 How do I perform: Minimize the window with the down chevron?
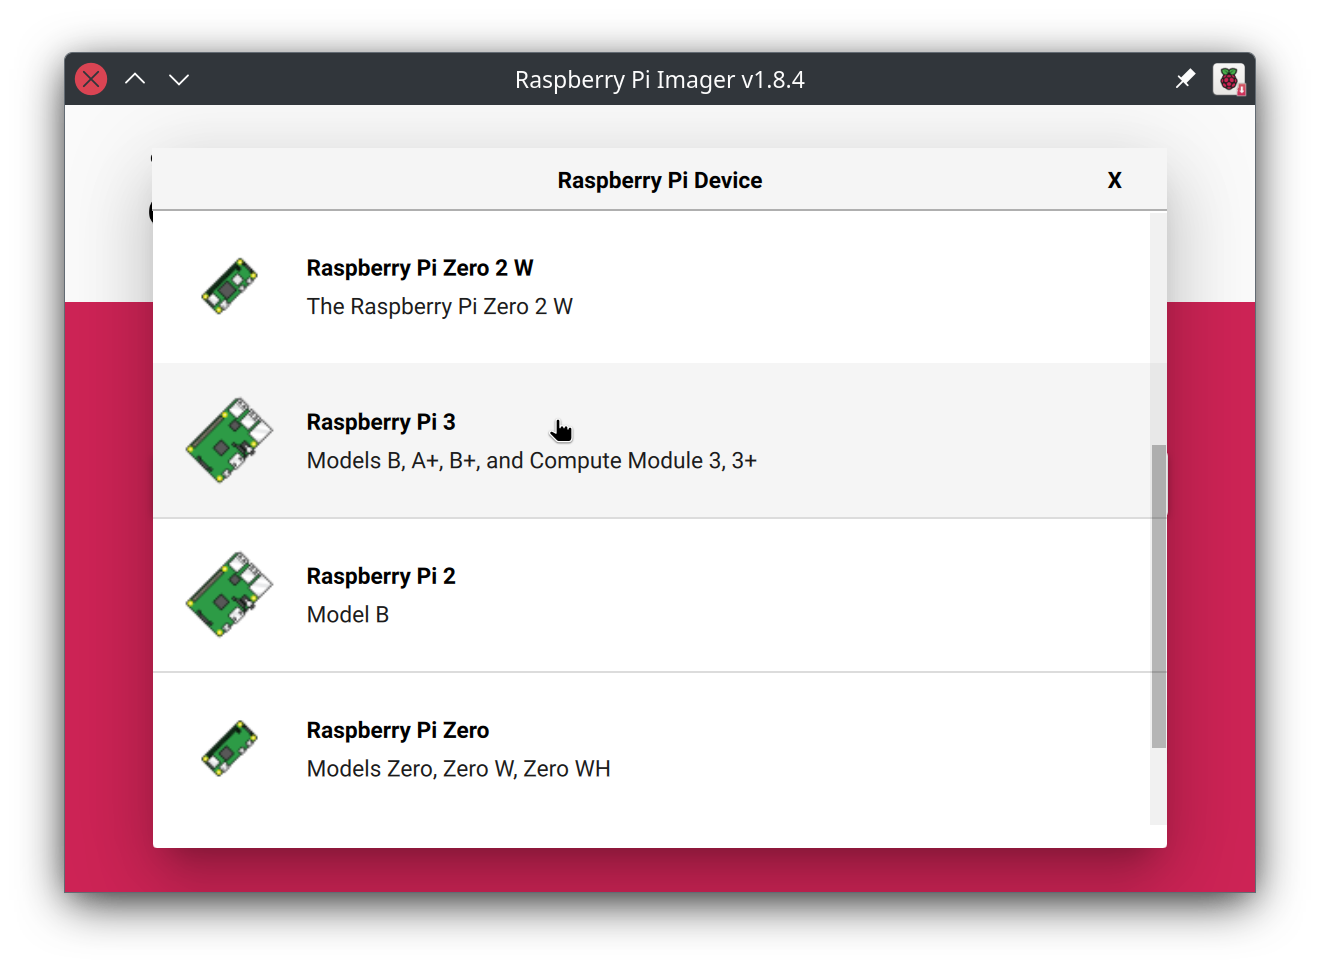(x=179, y=79)
